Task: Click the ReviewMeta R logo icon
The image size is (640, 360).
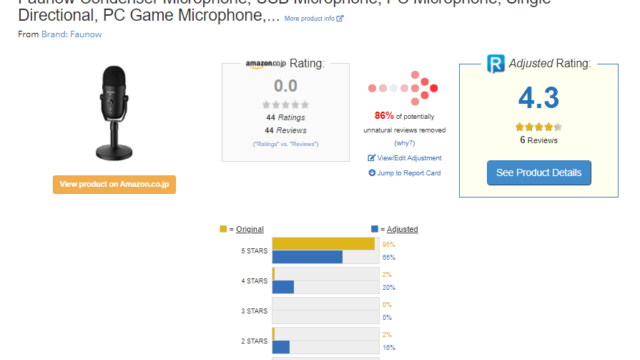Action: (x=496, y=64)
